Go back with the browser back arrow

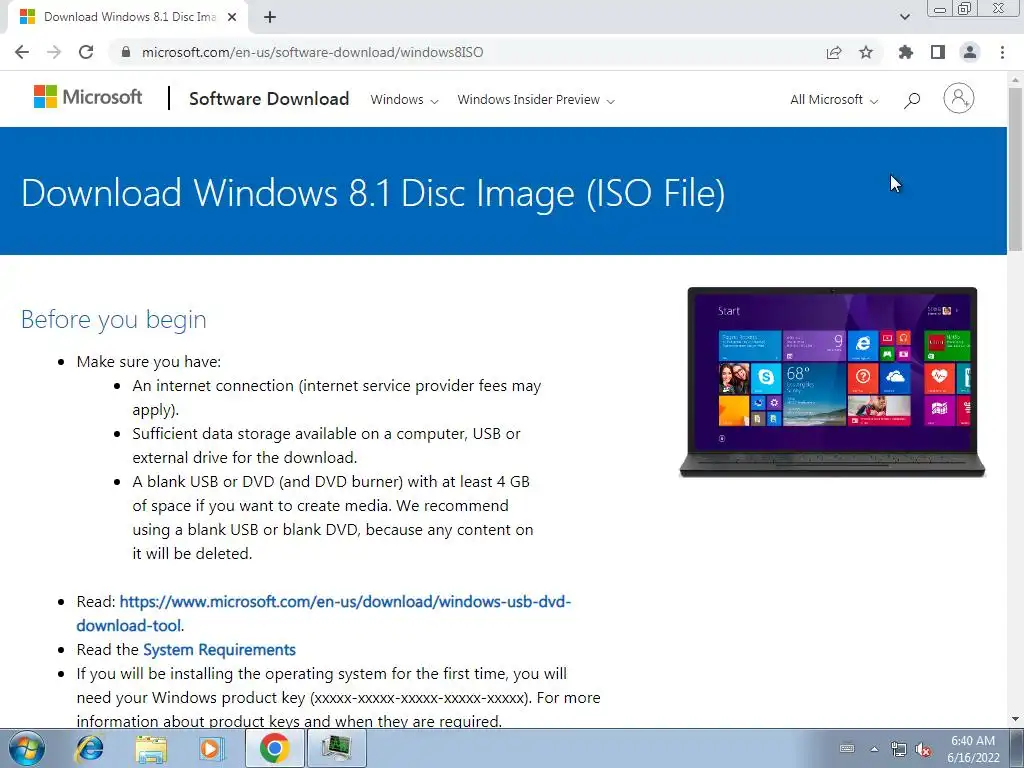22,52
